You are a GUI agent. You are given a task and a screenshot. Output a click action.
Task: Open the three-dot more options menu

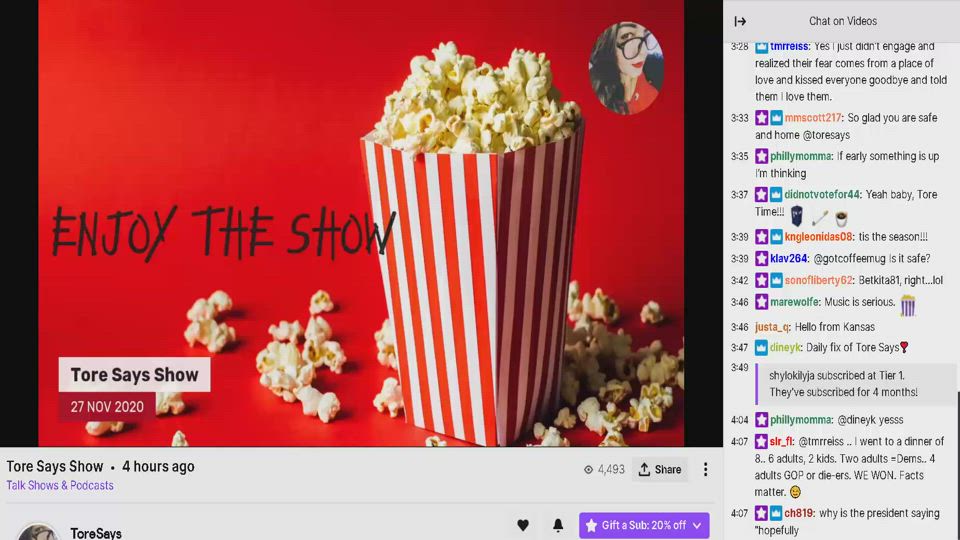point(705,469)
